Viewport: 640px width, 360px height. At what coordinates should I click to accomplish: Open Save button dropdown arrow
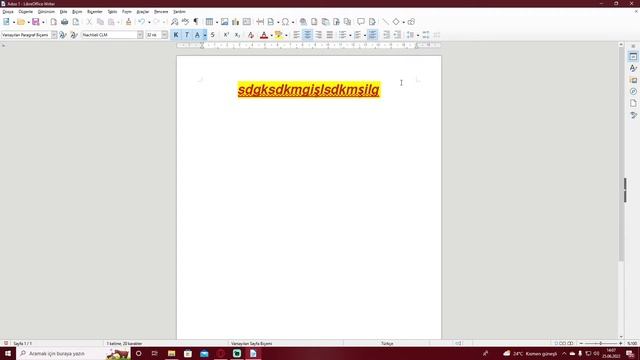[43, 22]
